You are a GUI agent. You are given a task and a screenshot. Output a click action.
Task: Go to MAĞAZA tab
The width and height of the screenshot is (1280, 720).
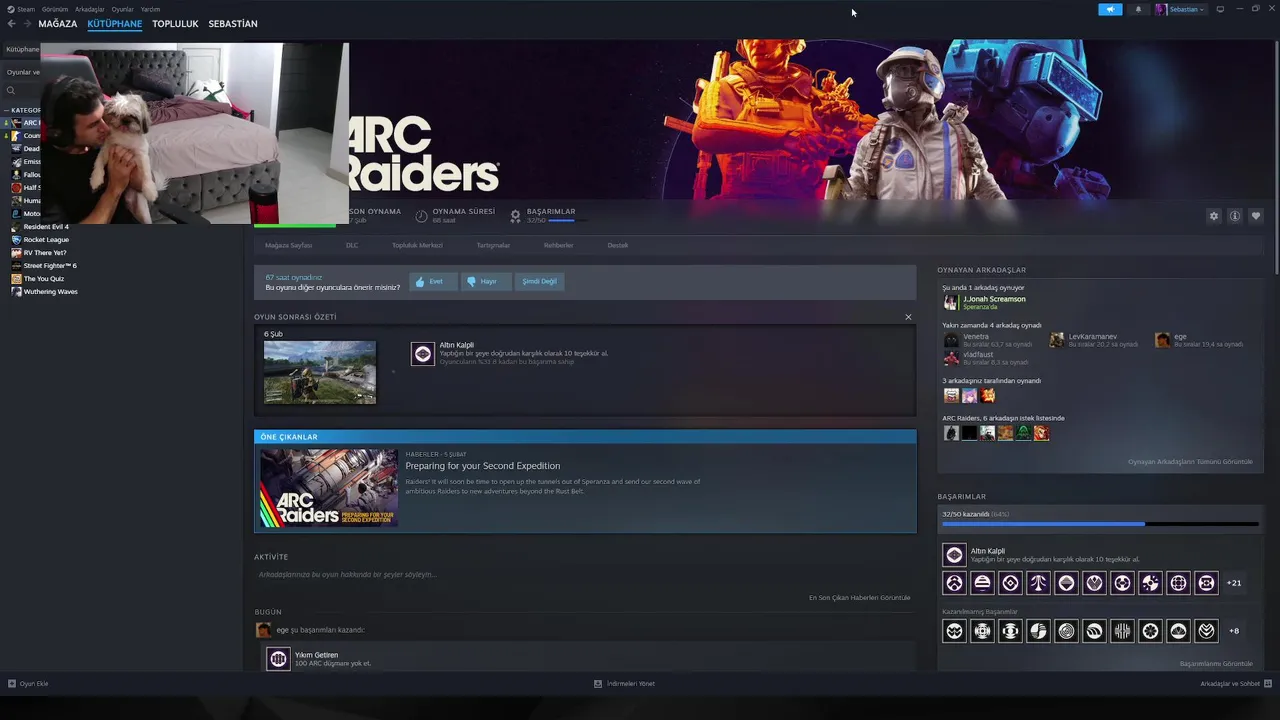(58, 24)
